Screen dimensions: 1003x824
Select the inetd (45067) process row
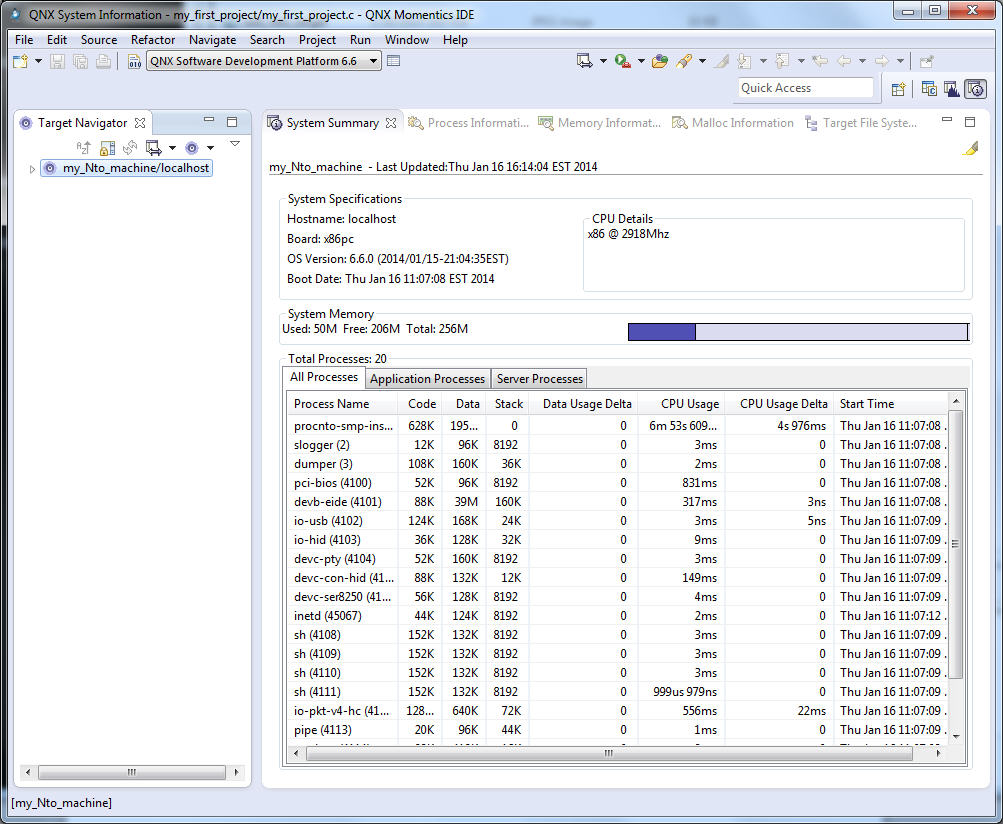click(x=618, y=616)
